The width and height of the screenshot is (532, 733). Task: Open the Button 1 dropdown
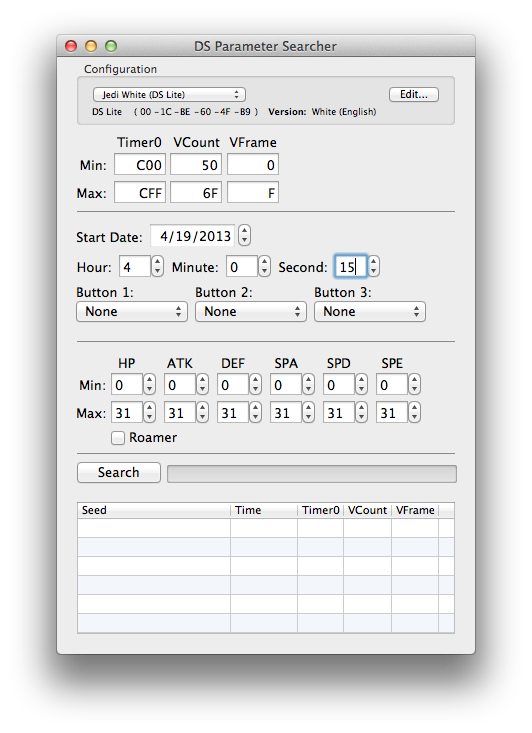132,312
